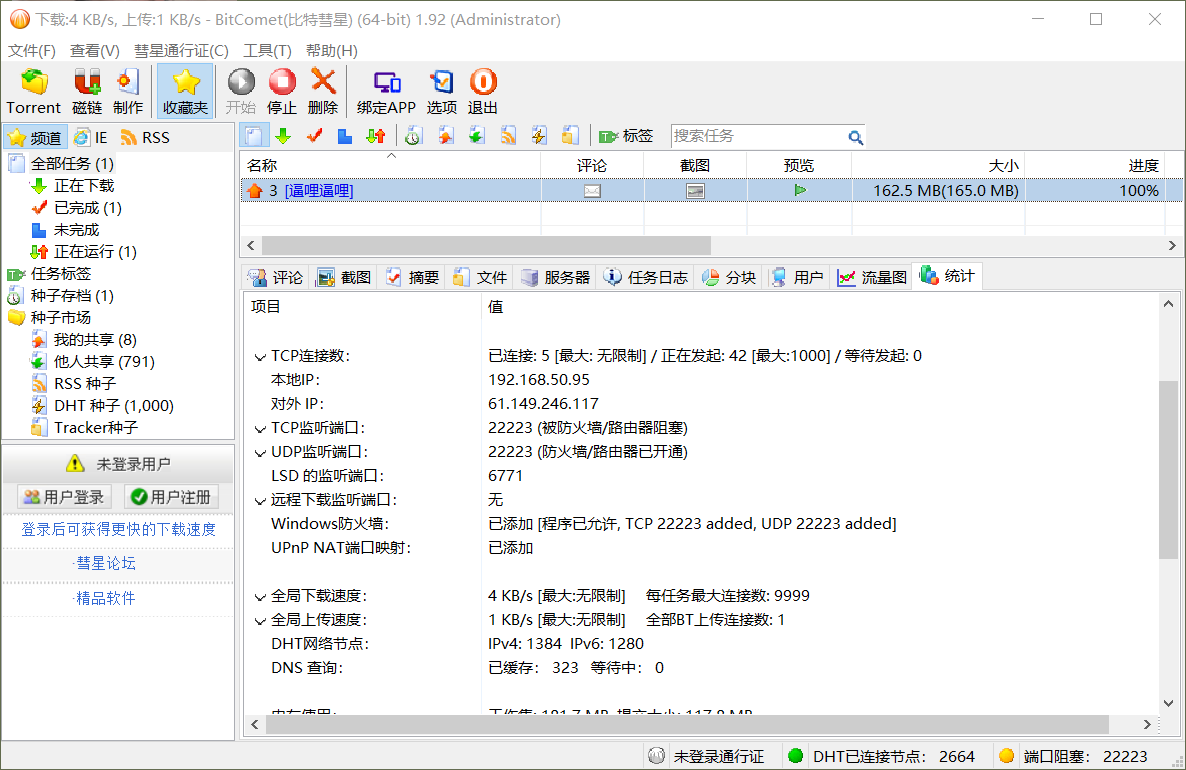The image size is (1186, 770).
Task: Collapse the 全局上传速度 row
Action: pos(260,621)
